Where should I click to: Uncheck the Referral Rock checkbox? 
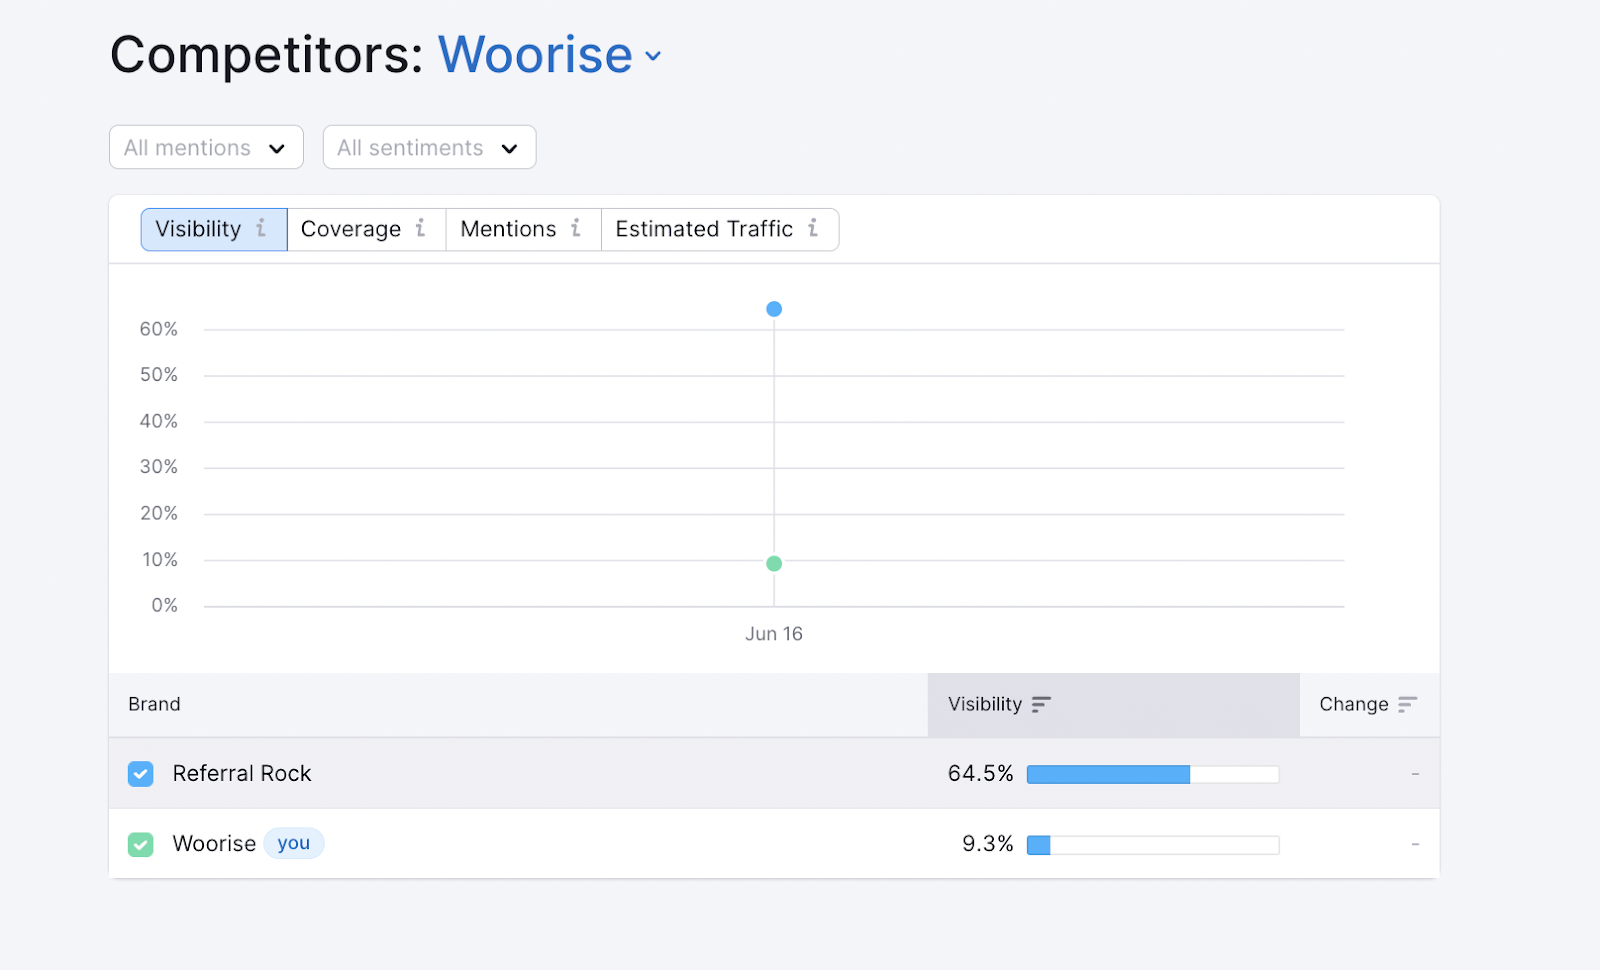(141, 774)
